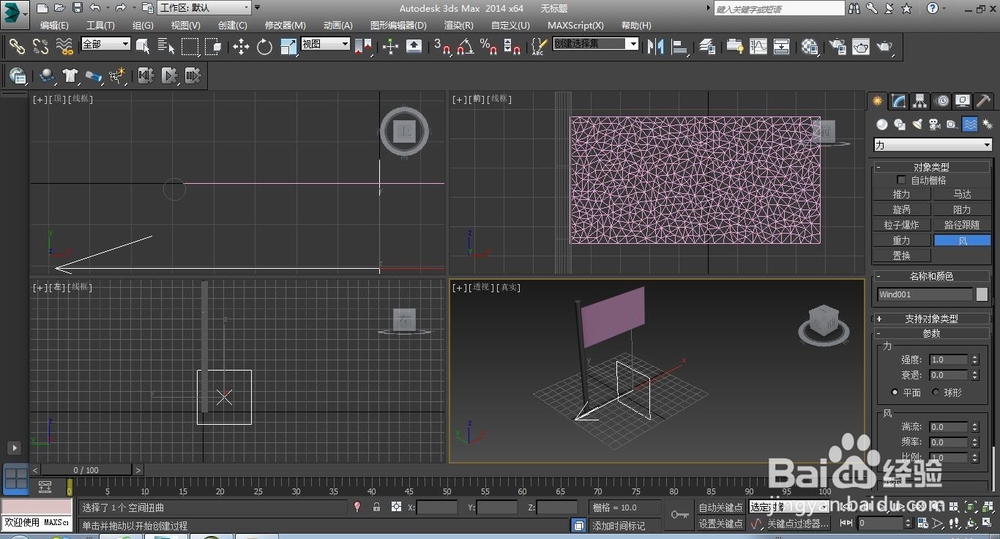Select the 平面 radio button

coord(895,392)
